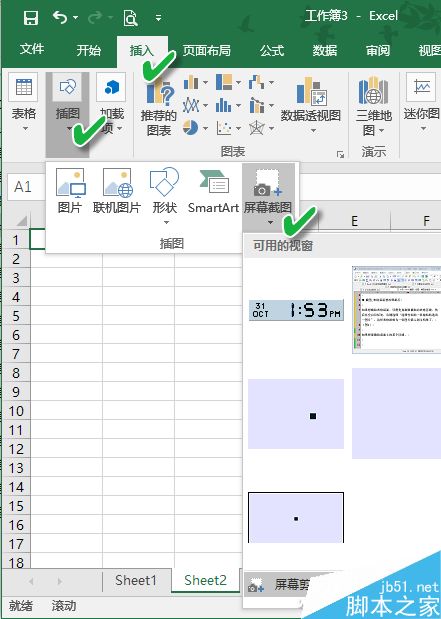Select the document window thumbnail
This screenshot has height=619, width=441.
point(396,310)
